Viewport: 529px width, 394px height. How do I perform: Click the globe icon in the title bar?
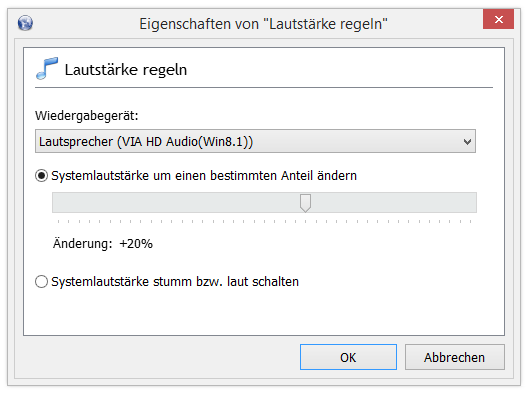[25, 23]
